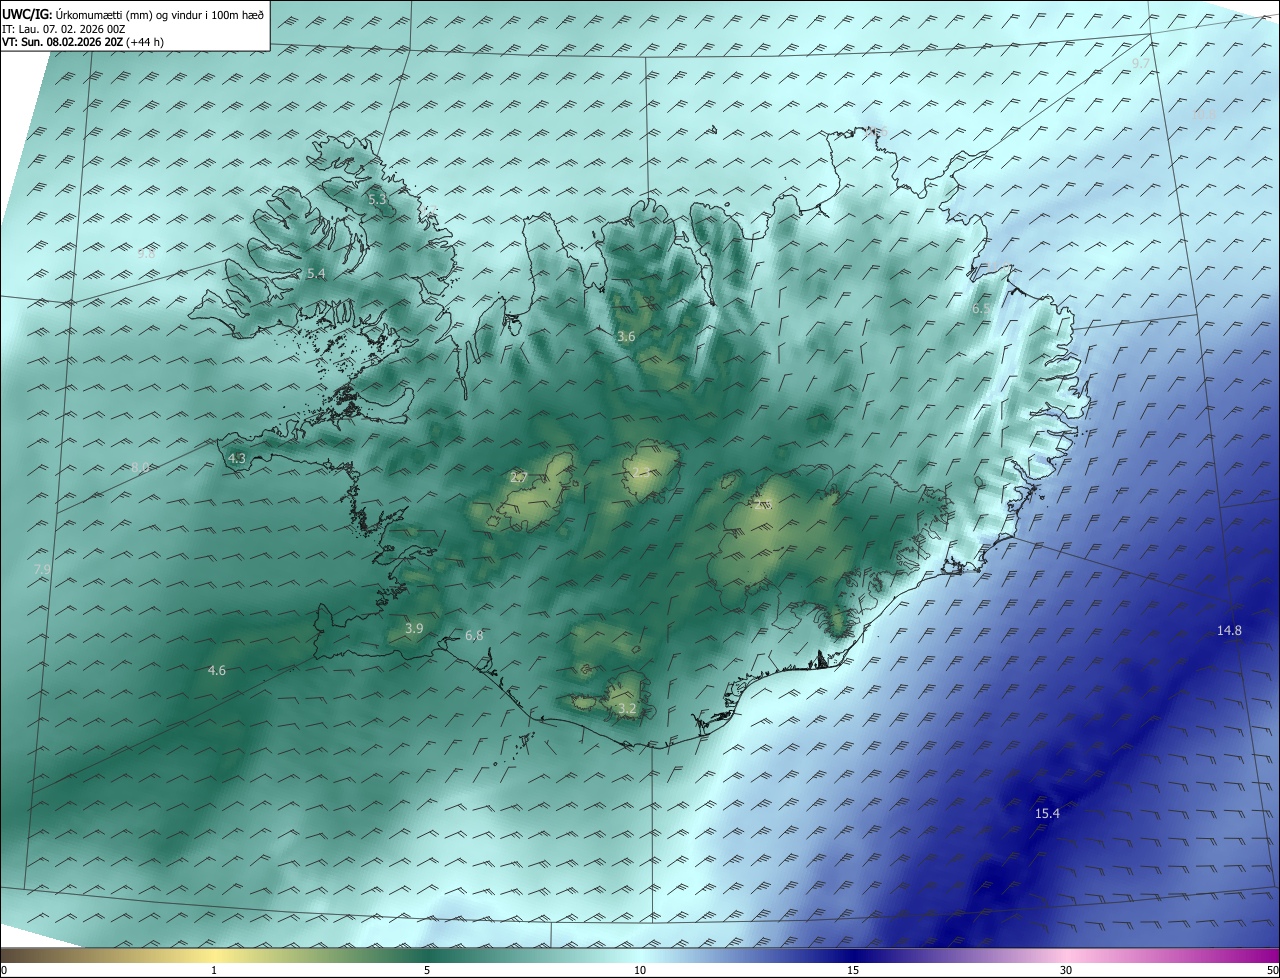
Task: Click the 7.9 value label
Action: [x=42, y=570]
